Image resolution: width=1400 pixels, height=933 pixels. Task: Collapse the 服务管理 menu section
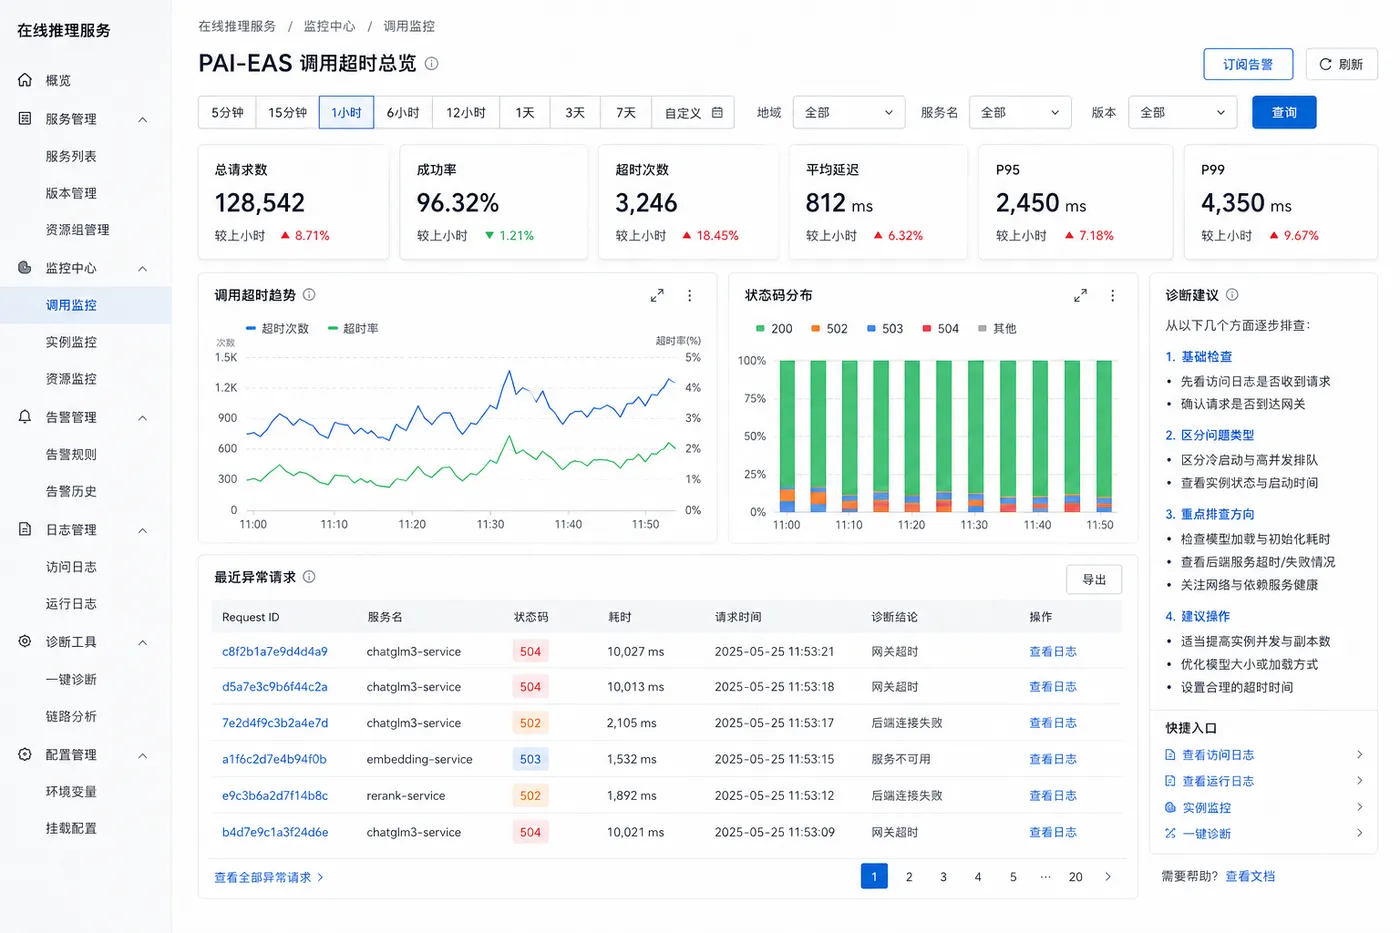[142, 120]
